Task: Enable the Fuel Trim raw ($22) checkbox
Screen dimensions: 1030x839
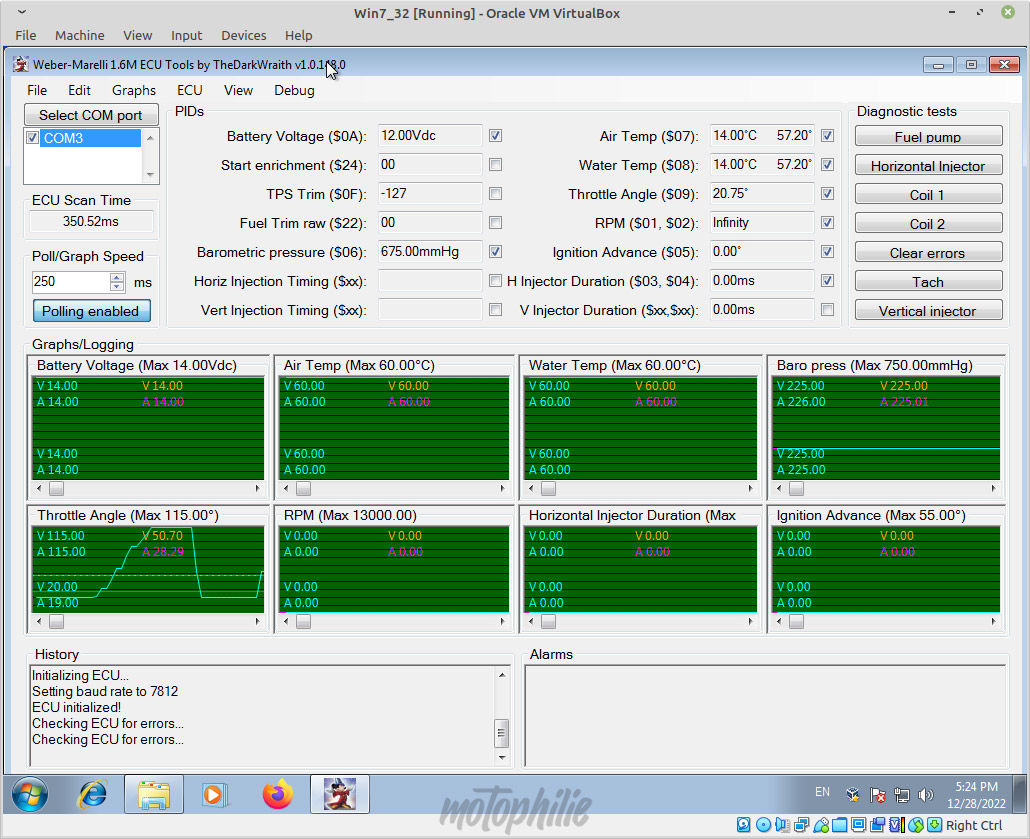Action: coord(495,223)
